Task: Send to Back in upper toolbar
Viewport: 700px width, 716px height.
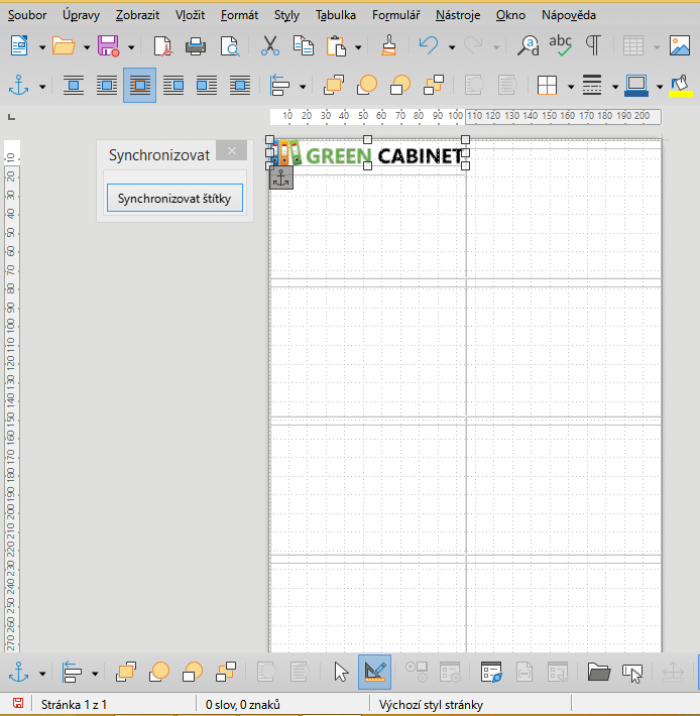Action: click(434, 85)
